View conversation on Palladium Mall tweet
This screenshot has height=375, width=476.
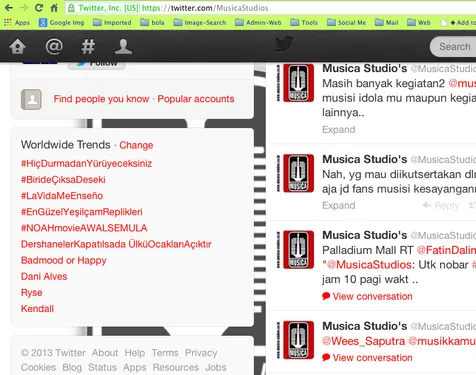point(367,296)
